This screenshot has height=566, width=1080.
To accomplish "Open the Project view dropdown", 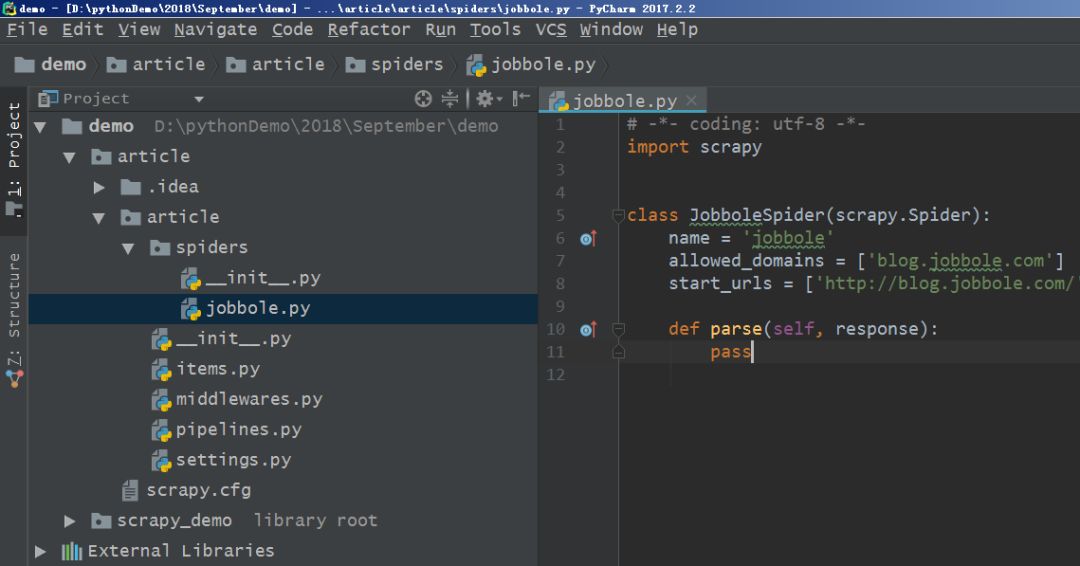I will click(x=199, y=99).
